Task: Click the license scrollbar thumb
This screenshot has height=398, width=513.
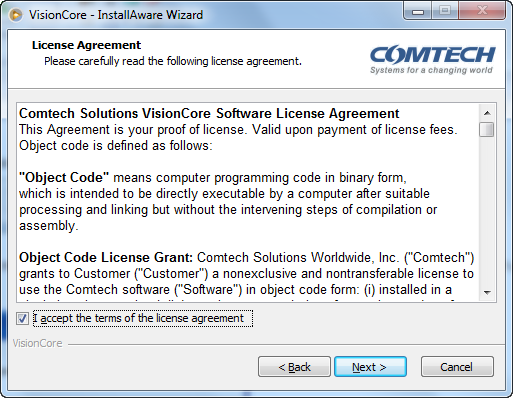Action: click(487, 129)
